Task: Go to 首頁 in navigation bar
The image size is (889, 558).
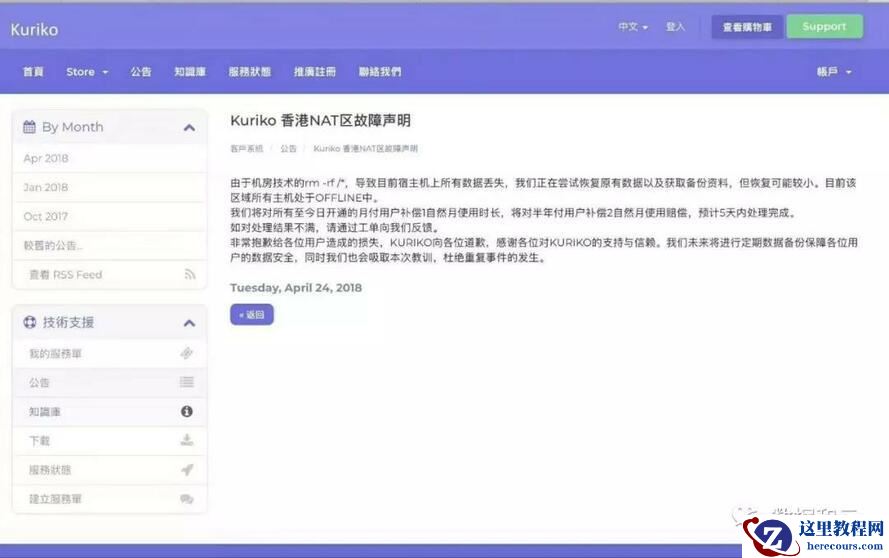Action: point(33,72)
